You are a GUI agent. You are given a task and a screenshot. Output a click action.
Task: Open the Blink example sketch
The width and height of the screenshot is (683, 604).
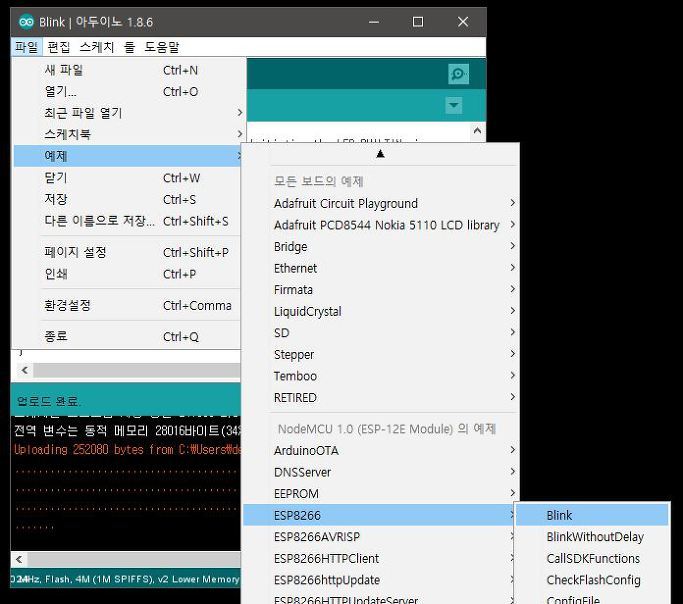point(592,515)
